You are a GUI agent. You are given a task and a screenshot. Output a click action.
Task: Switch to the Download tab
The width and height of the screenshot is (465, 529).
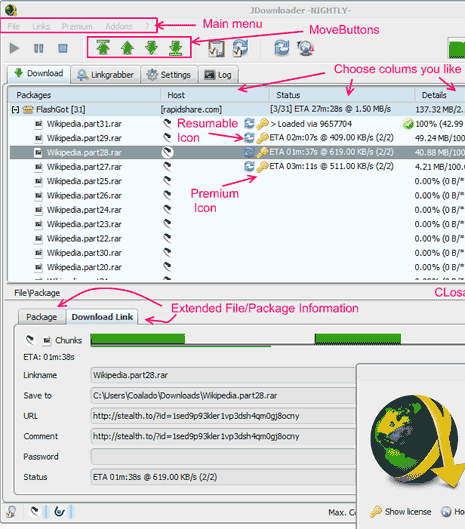click(39, 74)
